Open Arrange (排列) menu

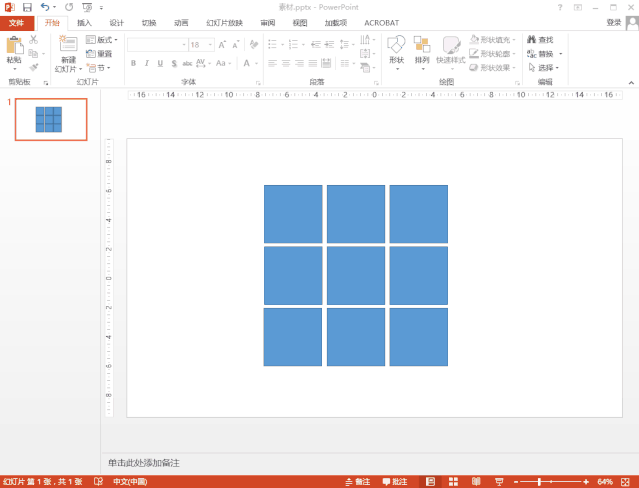422,53
